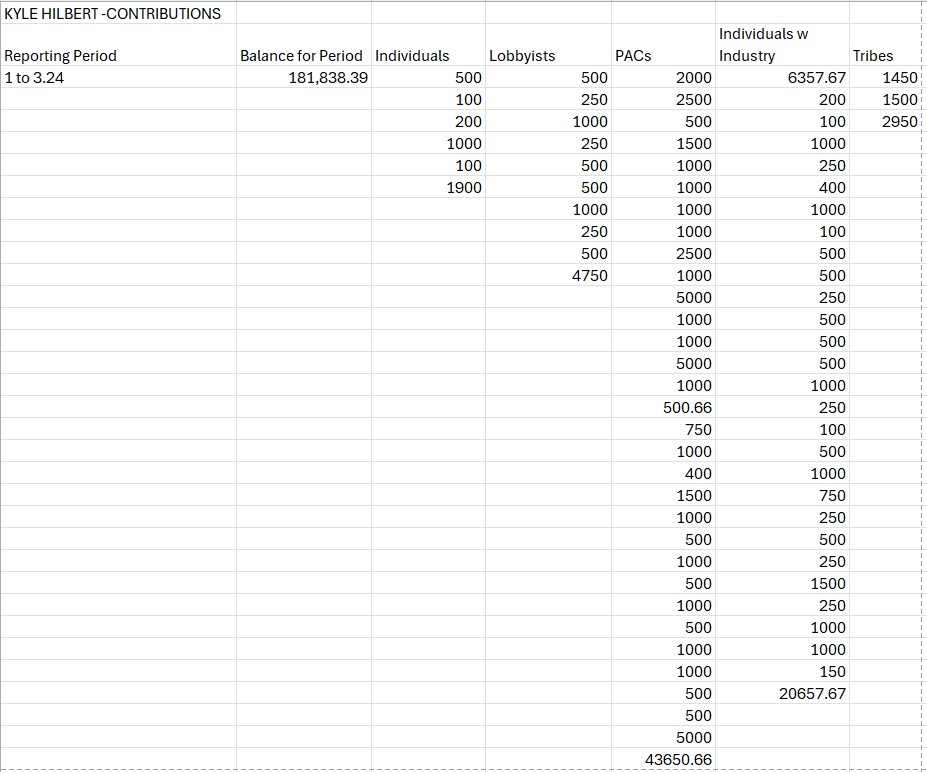Click the Tribes total cell 2950
This screenshot has height=772, width=927.
pos(900,122)
